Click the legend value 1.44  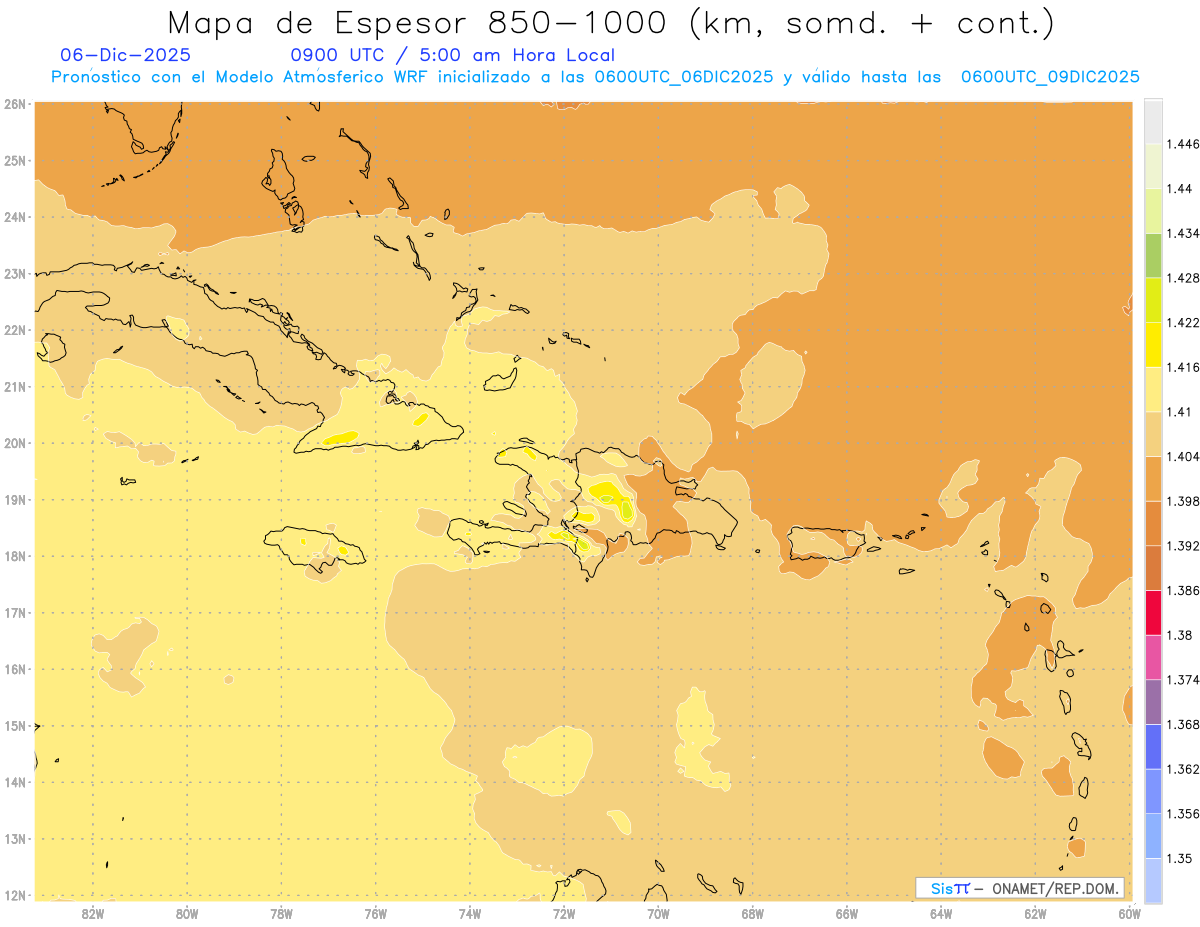[x=1179, y=189]
